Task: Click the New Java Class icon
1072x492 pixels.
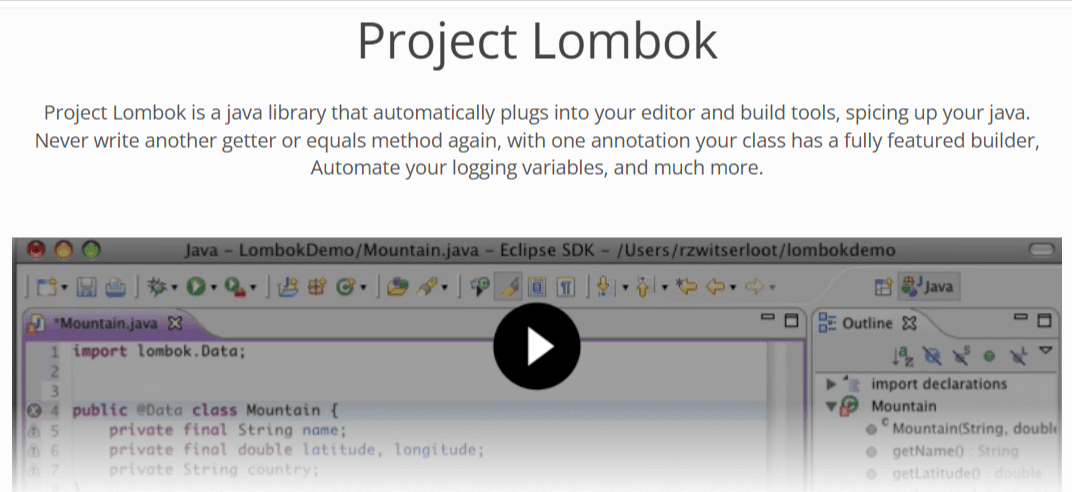Action: [x=345, y=288]
